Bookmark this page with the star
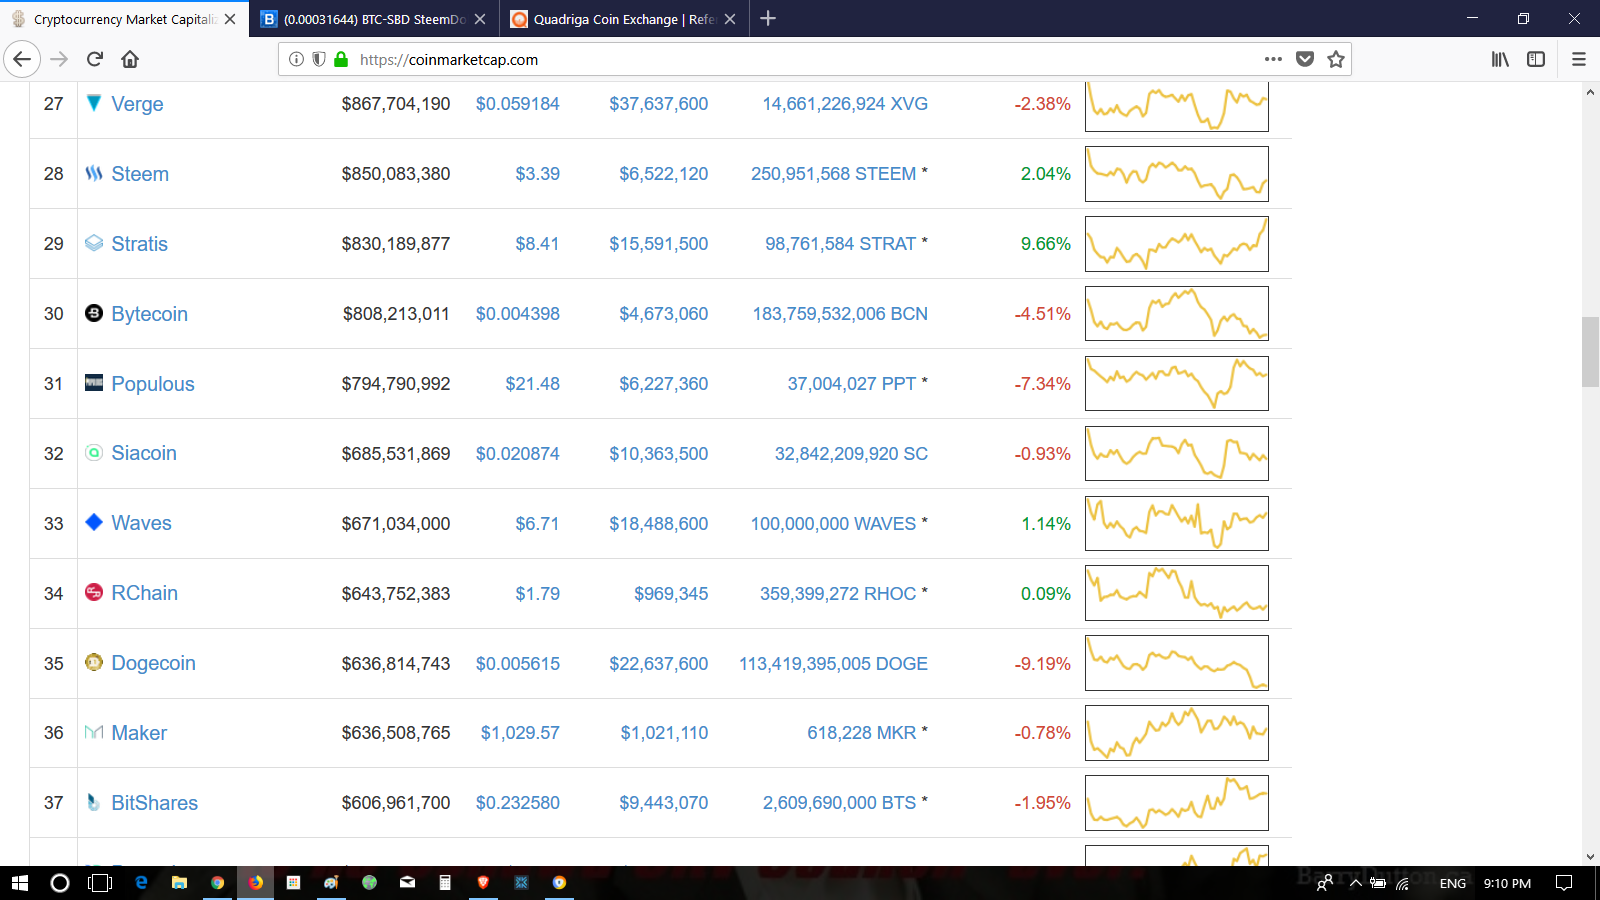This screenshot has width=1600, height=900. pyautogui.click(x=1336, y=59)
